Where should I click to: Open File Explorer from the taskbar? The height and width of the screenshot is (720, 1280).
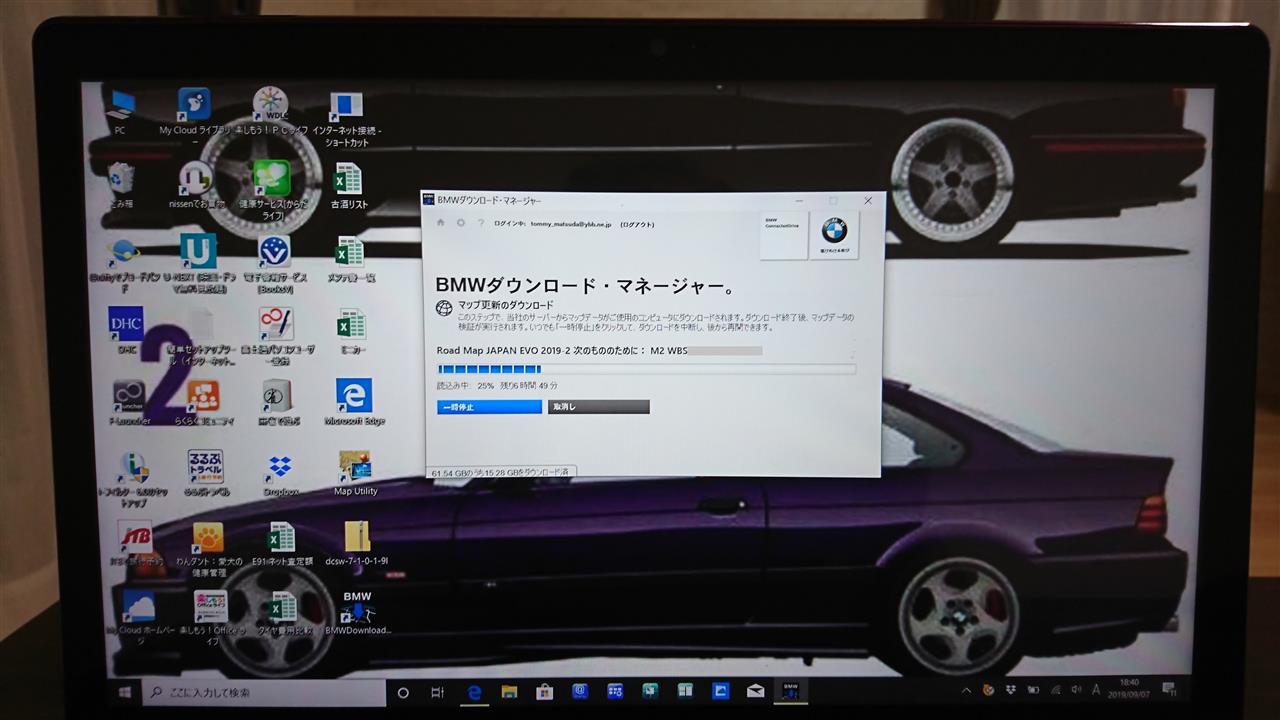click(x=509, y=691)
